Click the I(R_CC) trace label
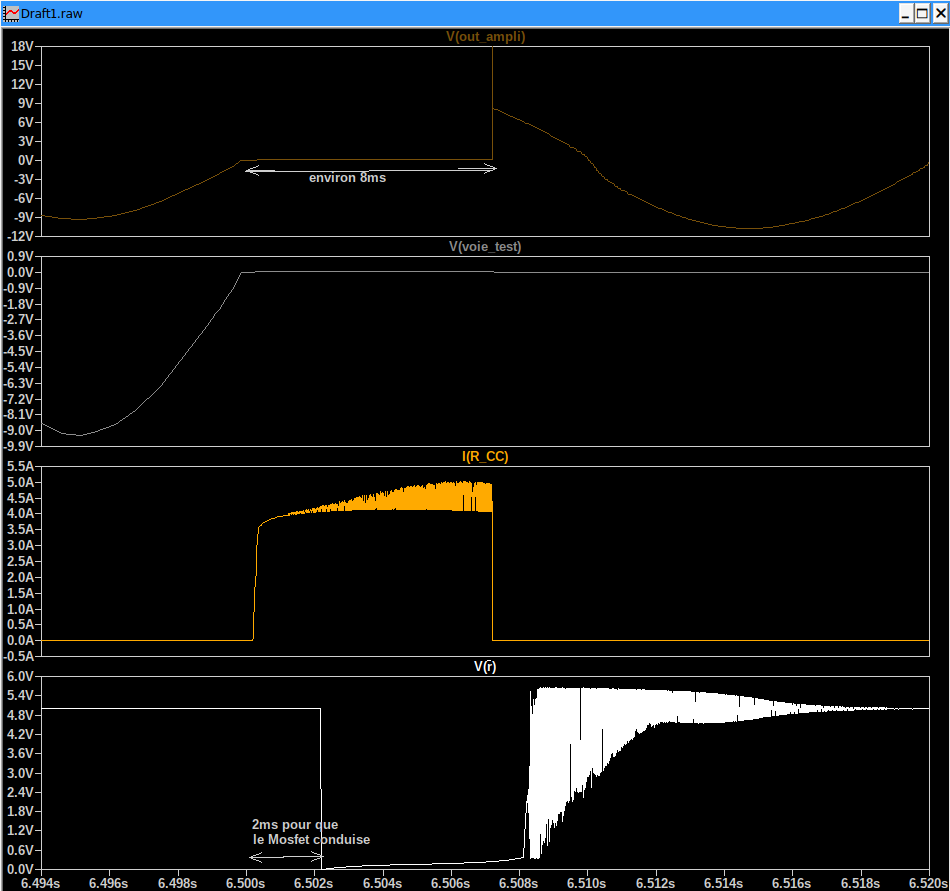This screenshot has width=950, height=891. pyautogui.click(x=485, y=456)
